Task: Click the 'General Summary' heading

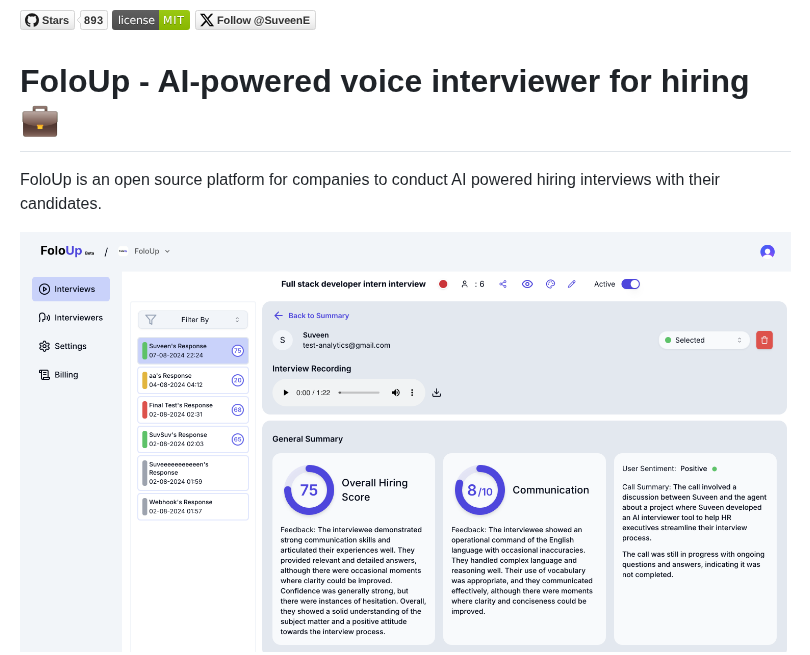Action: tap(307, 439)
